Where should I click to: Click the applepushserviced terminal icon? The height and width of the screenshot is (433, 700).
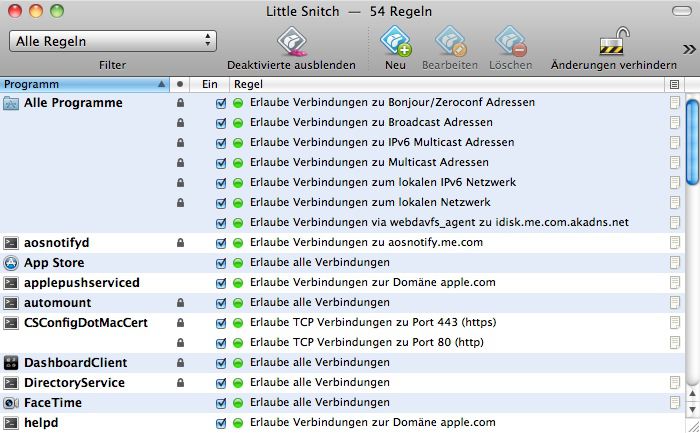coord(11,283)
